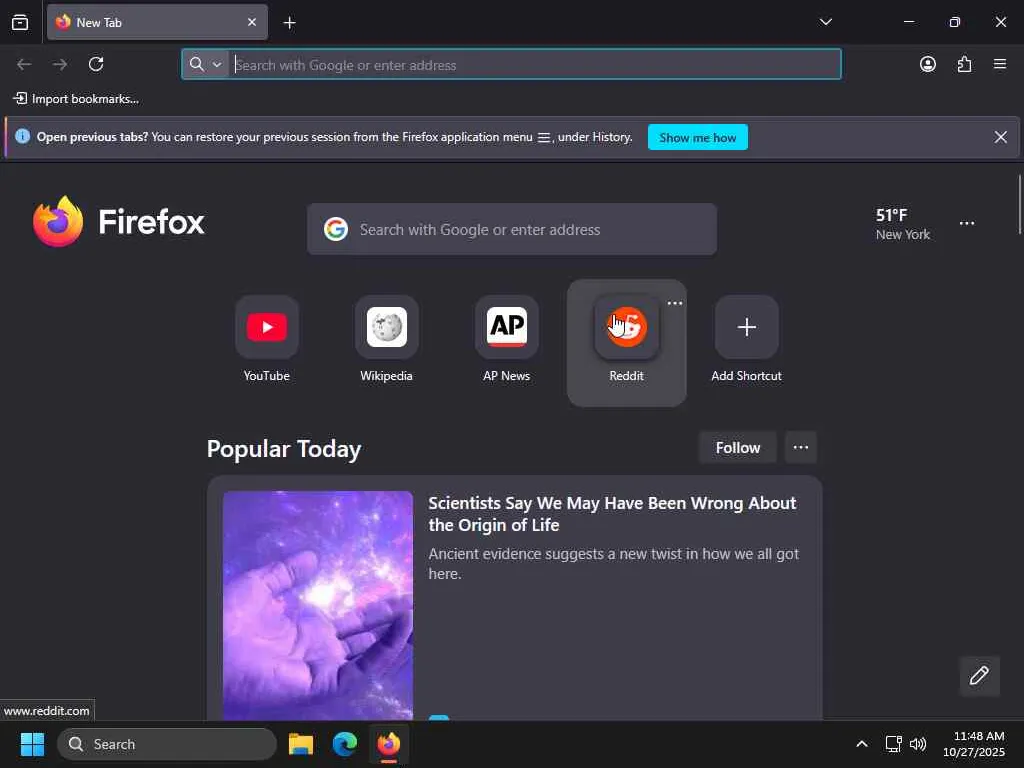The height and width of the screenshot is (768, 1024).
Task: Open the taskbar clock showing 11:48 AM
Action: (x=974, y=744)
